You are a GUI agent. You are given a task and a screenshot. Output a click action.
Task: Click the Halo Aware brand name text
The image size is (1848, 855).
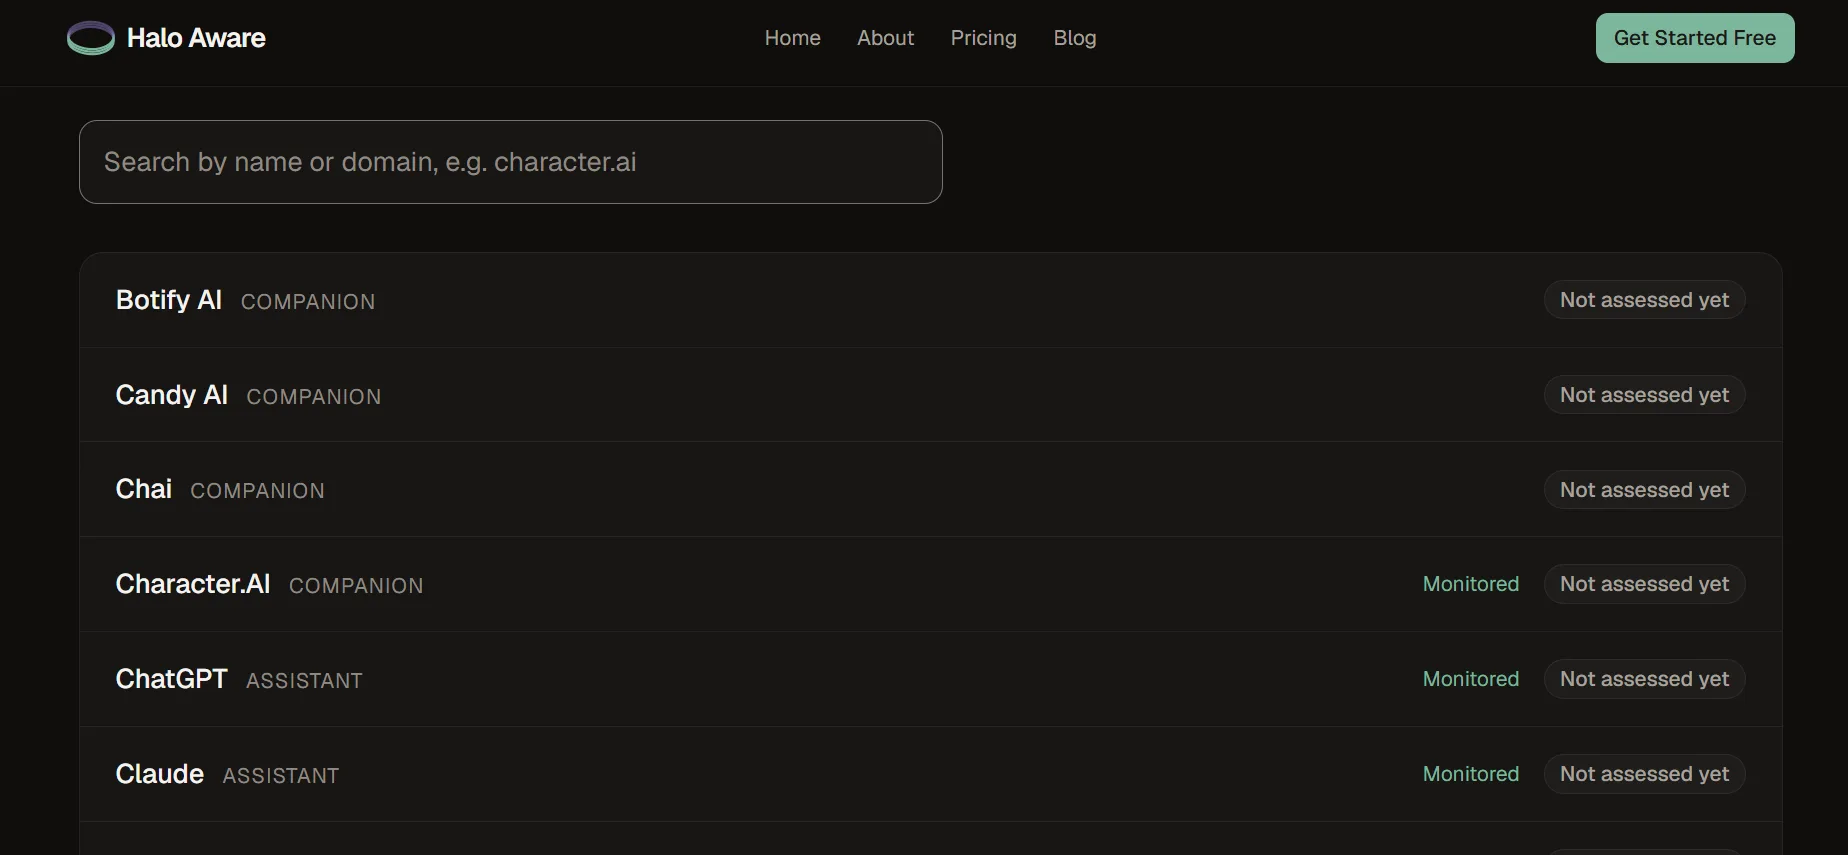pos(196,38)
